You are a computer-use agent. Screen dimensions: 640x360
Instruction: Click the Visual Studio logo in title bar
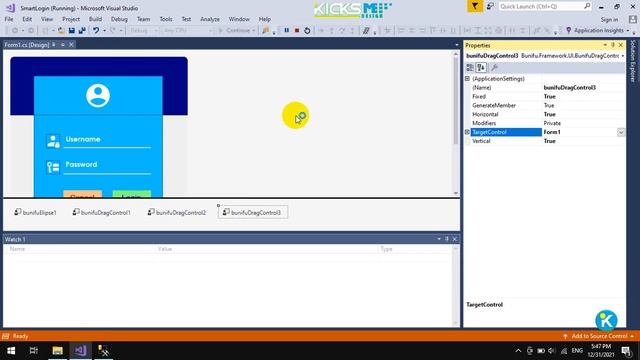10,8
